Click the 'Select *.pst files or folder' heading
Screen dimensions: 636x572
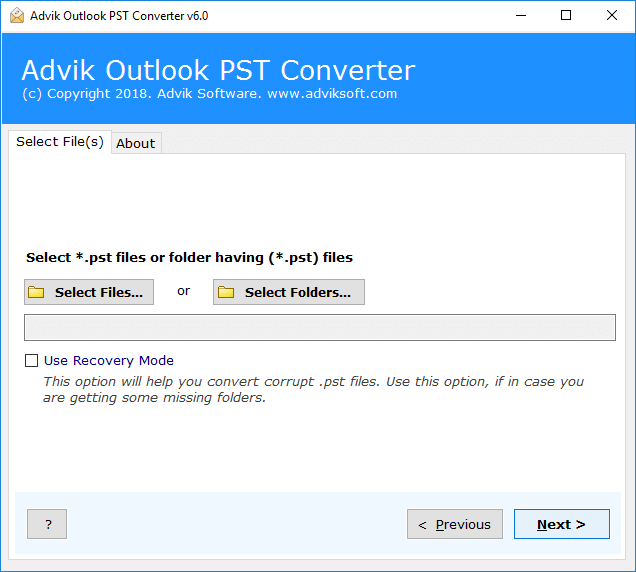(x=189, y=258)
